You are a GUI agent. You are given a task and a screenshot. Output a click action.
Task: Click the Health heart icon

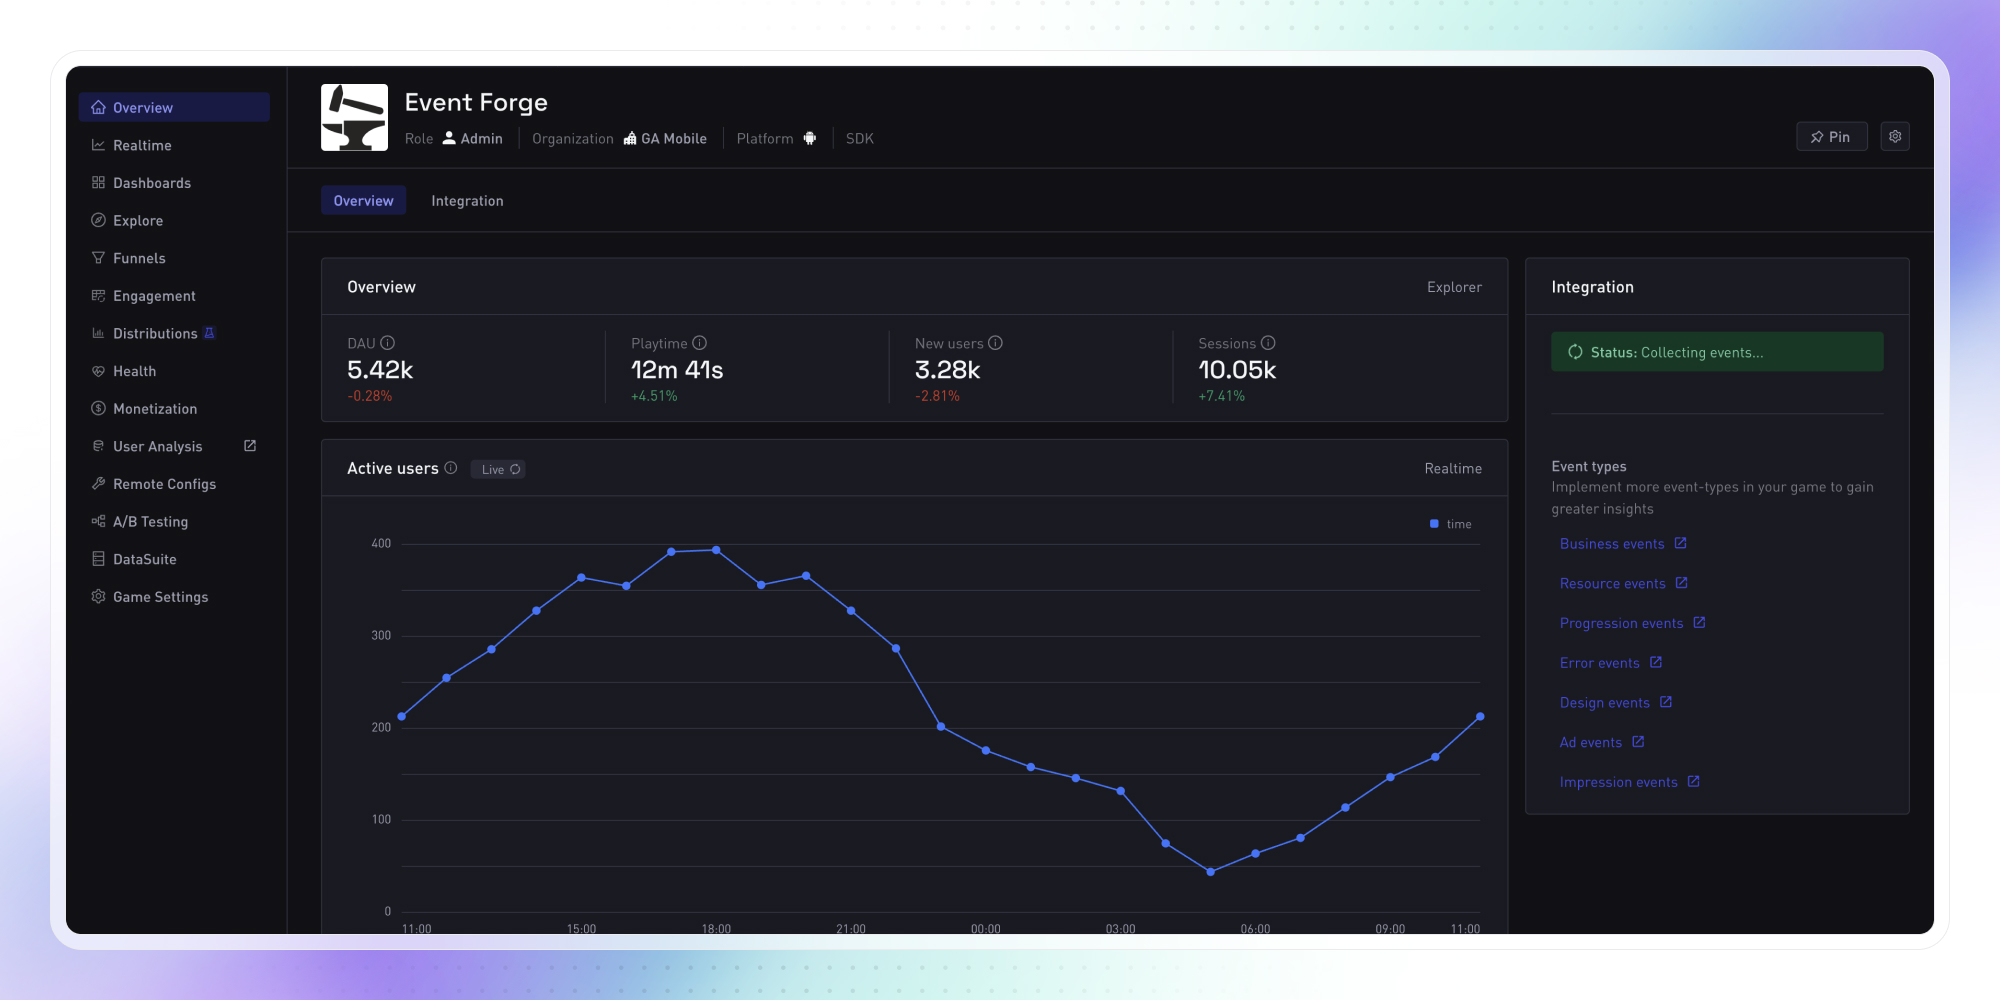coord(98,371)
